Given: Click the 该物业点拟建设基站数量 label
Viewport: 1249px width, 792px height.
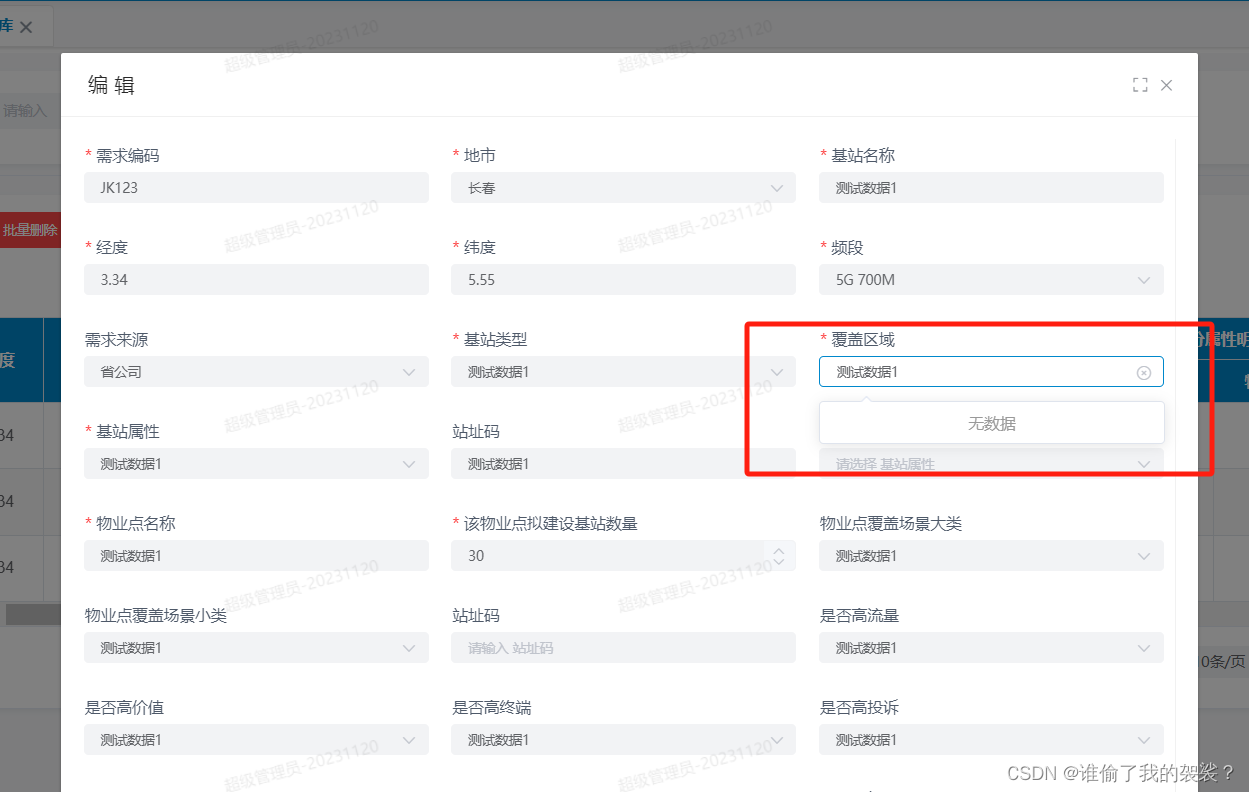Looking at the screenshot, I should (551, 524).
